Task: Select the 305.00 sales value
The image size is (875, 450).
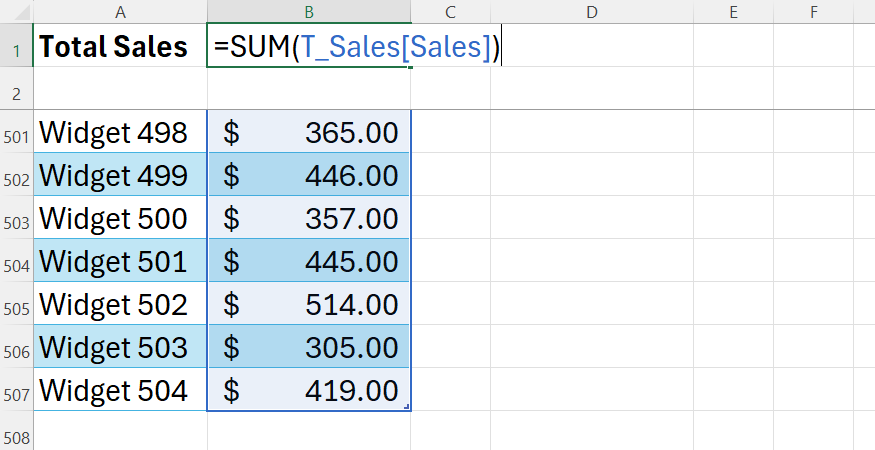Action: [309, 347]
